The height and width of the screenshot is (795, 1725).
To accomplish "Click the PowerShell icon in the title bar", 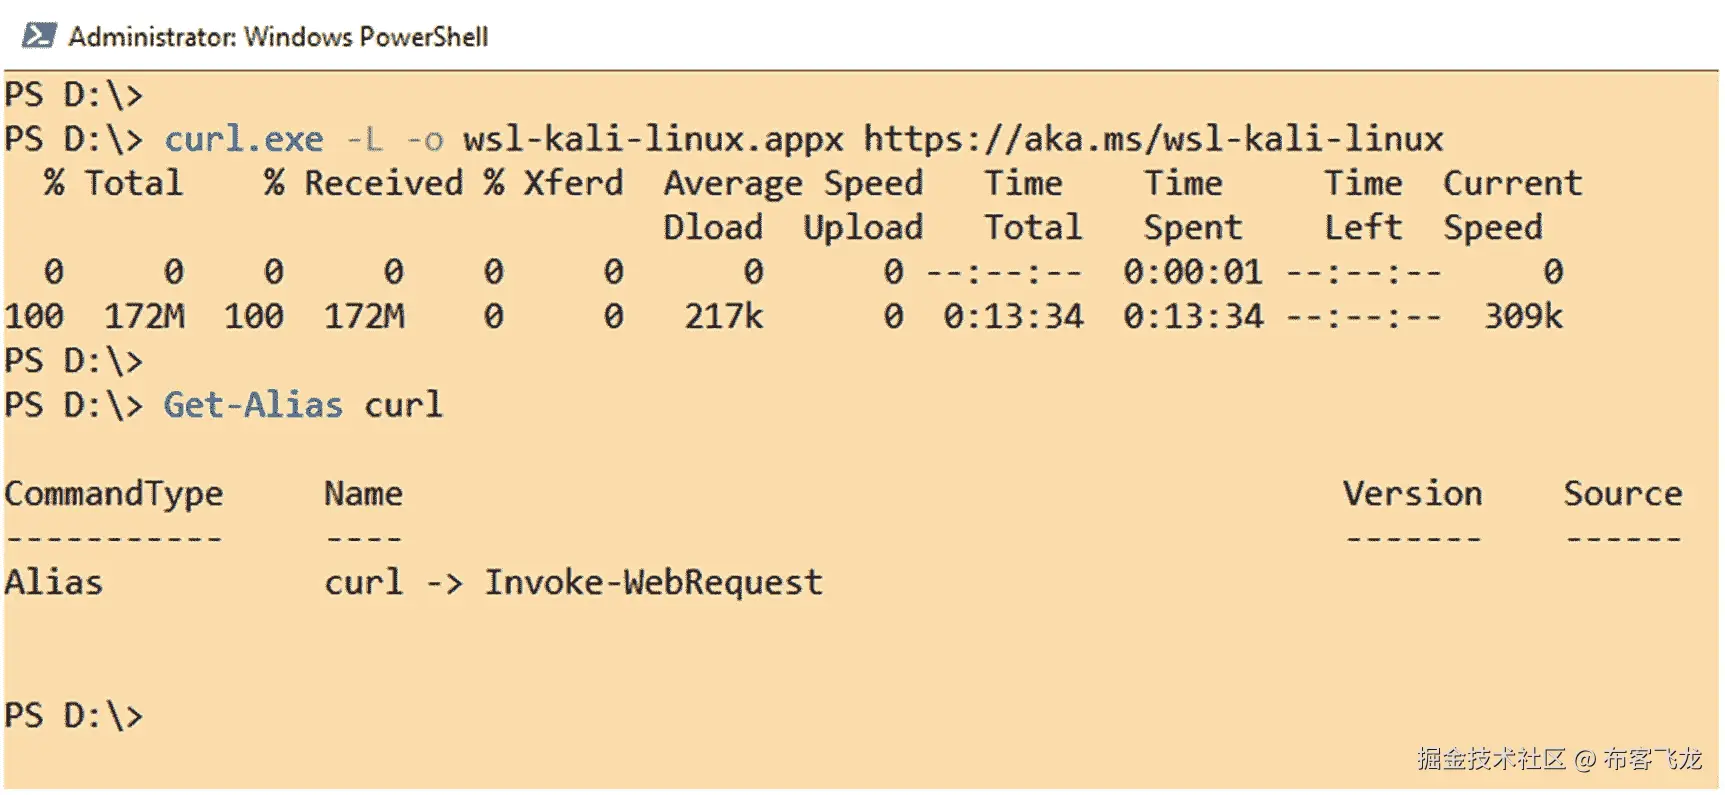I will [39, 36].
